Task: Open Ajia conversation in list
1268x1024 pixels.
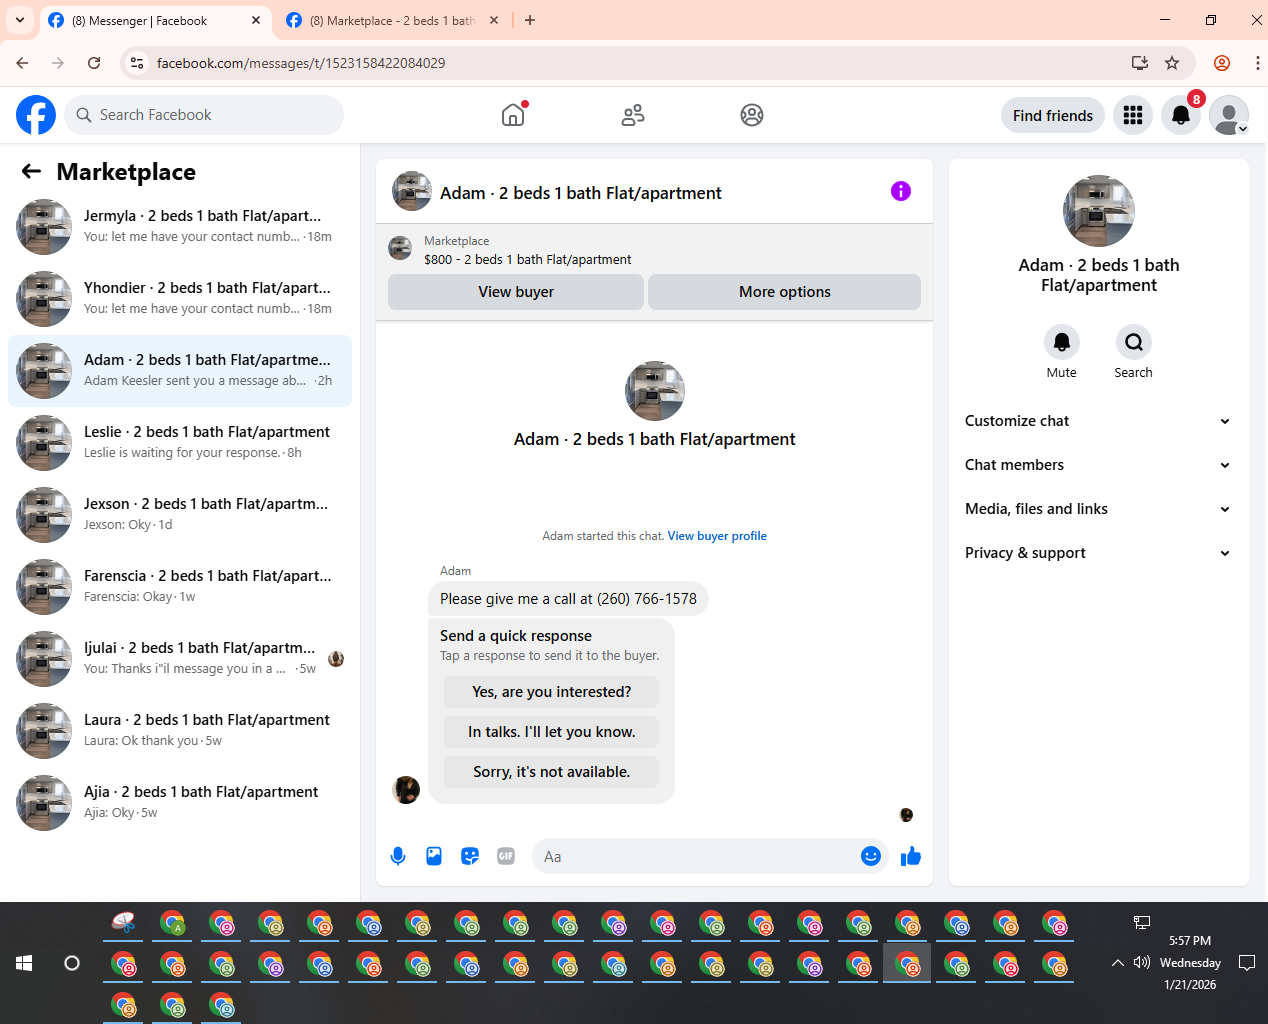Action: (180, 803)
